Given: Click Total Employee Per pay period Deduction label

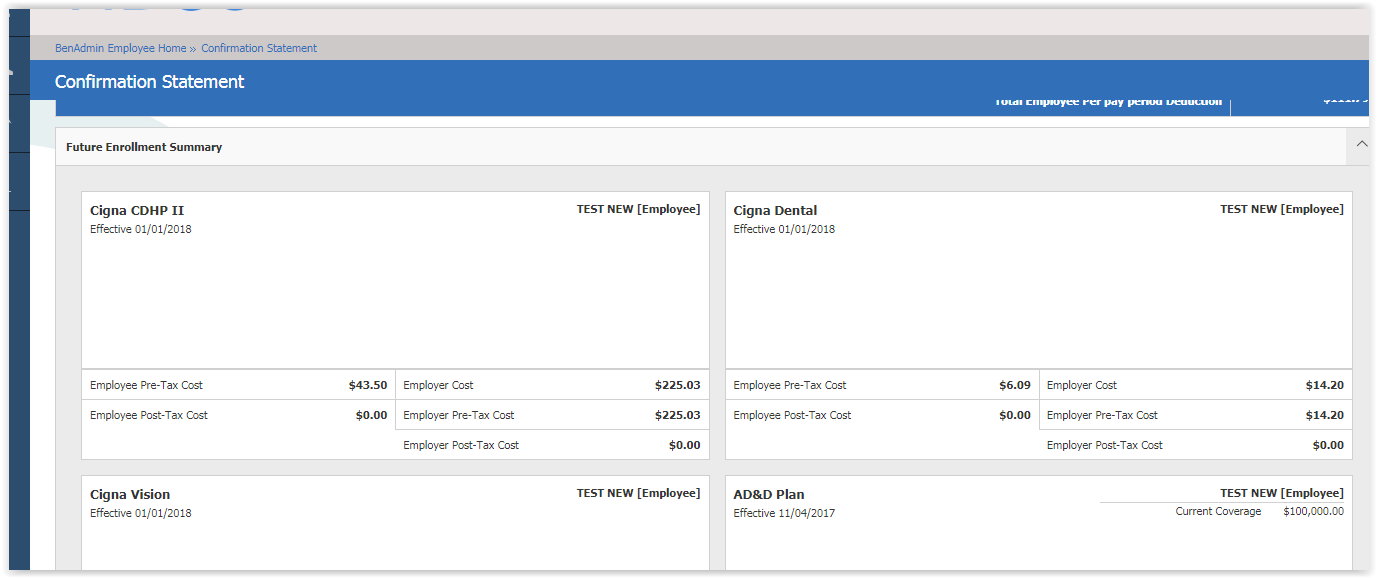Looking at the screenshot, I should pos(1108,102).
